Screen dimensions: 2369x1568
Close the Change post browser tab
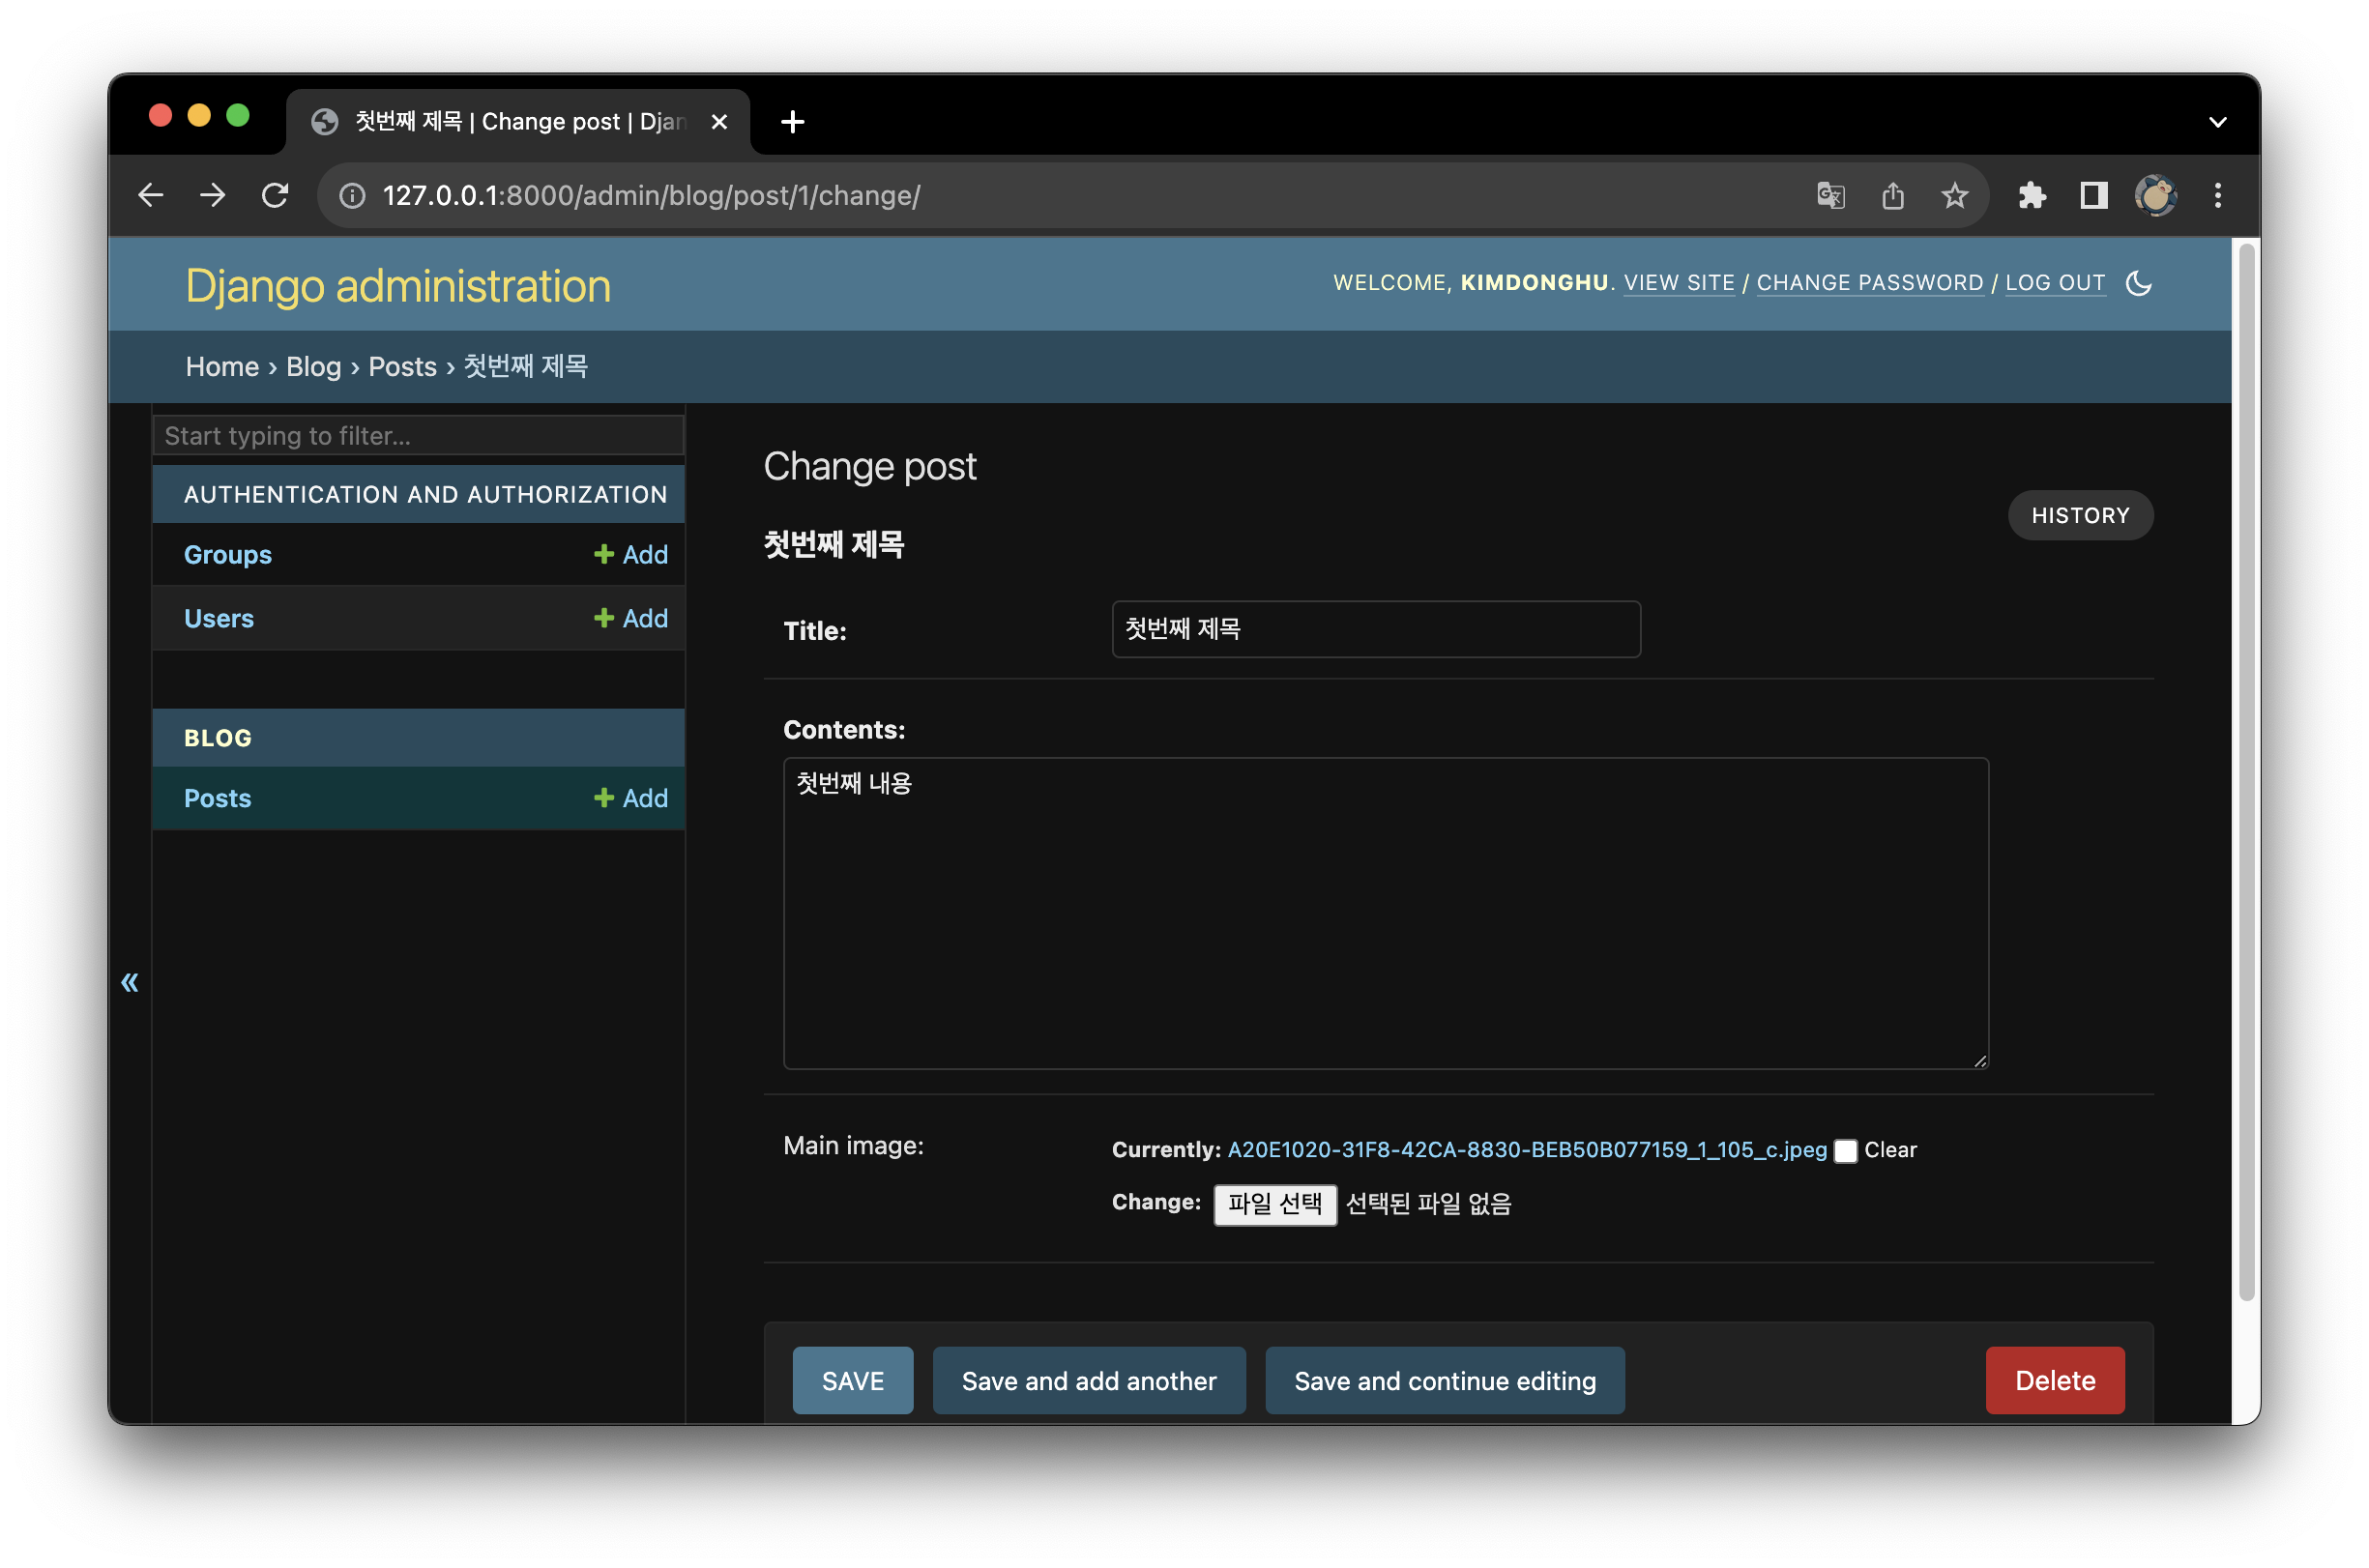(x=719, y=122)
